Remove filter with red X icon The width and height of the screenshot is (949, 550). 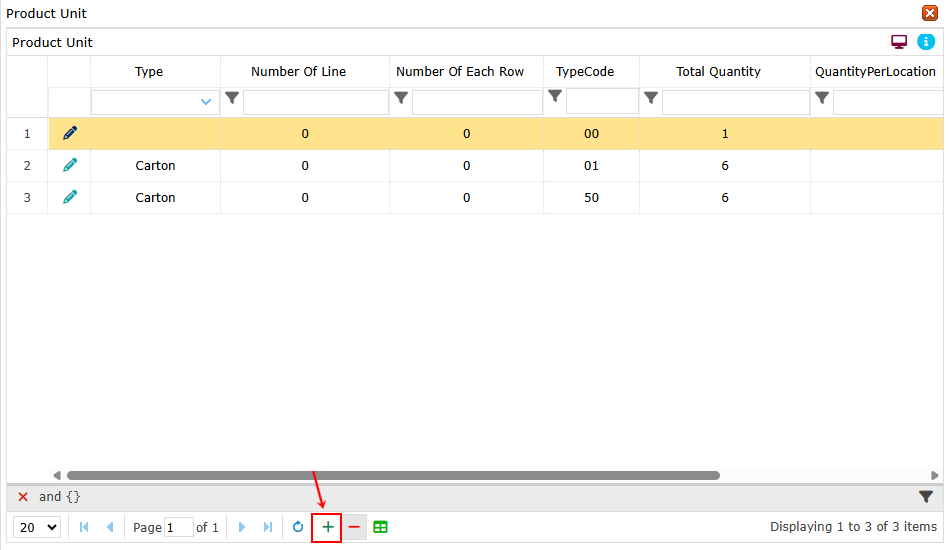tap(23, 497)
